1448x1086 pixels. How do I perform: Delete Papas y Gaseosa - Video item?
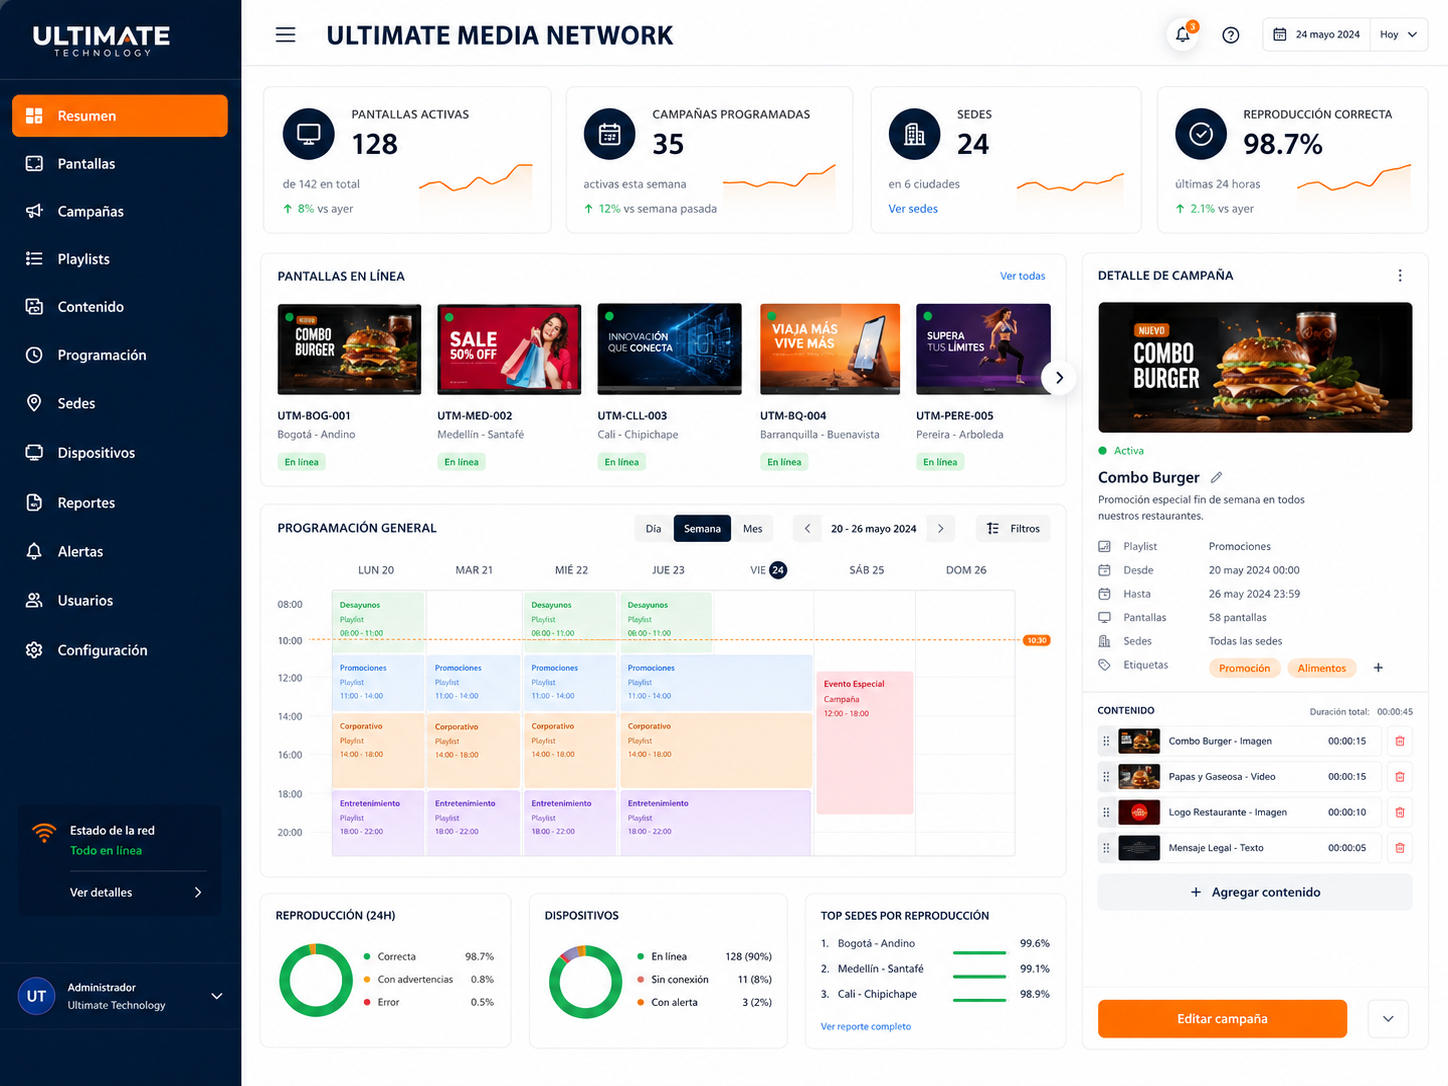(1400, 777)
